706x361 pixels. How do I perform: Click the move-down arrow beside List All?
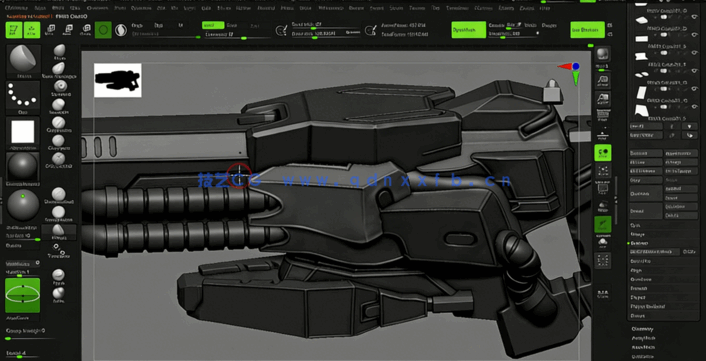[689, 126]
